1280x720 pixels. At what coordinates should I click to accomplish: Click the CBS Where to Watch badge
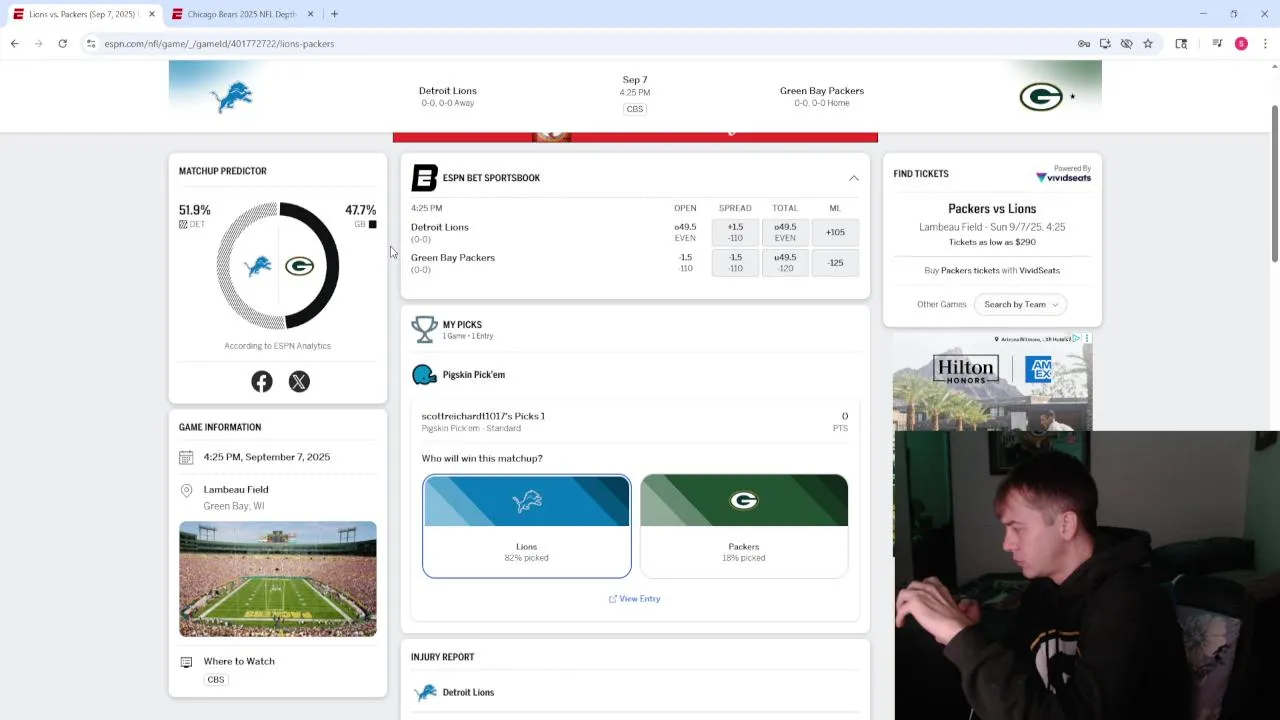click(215, 679)
